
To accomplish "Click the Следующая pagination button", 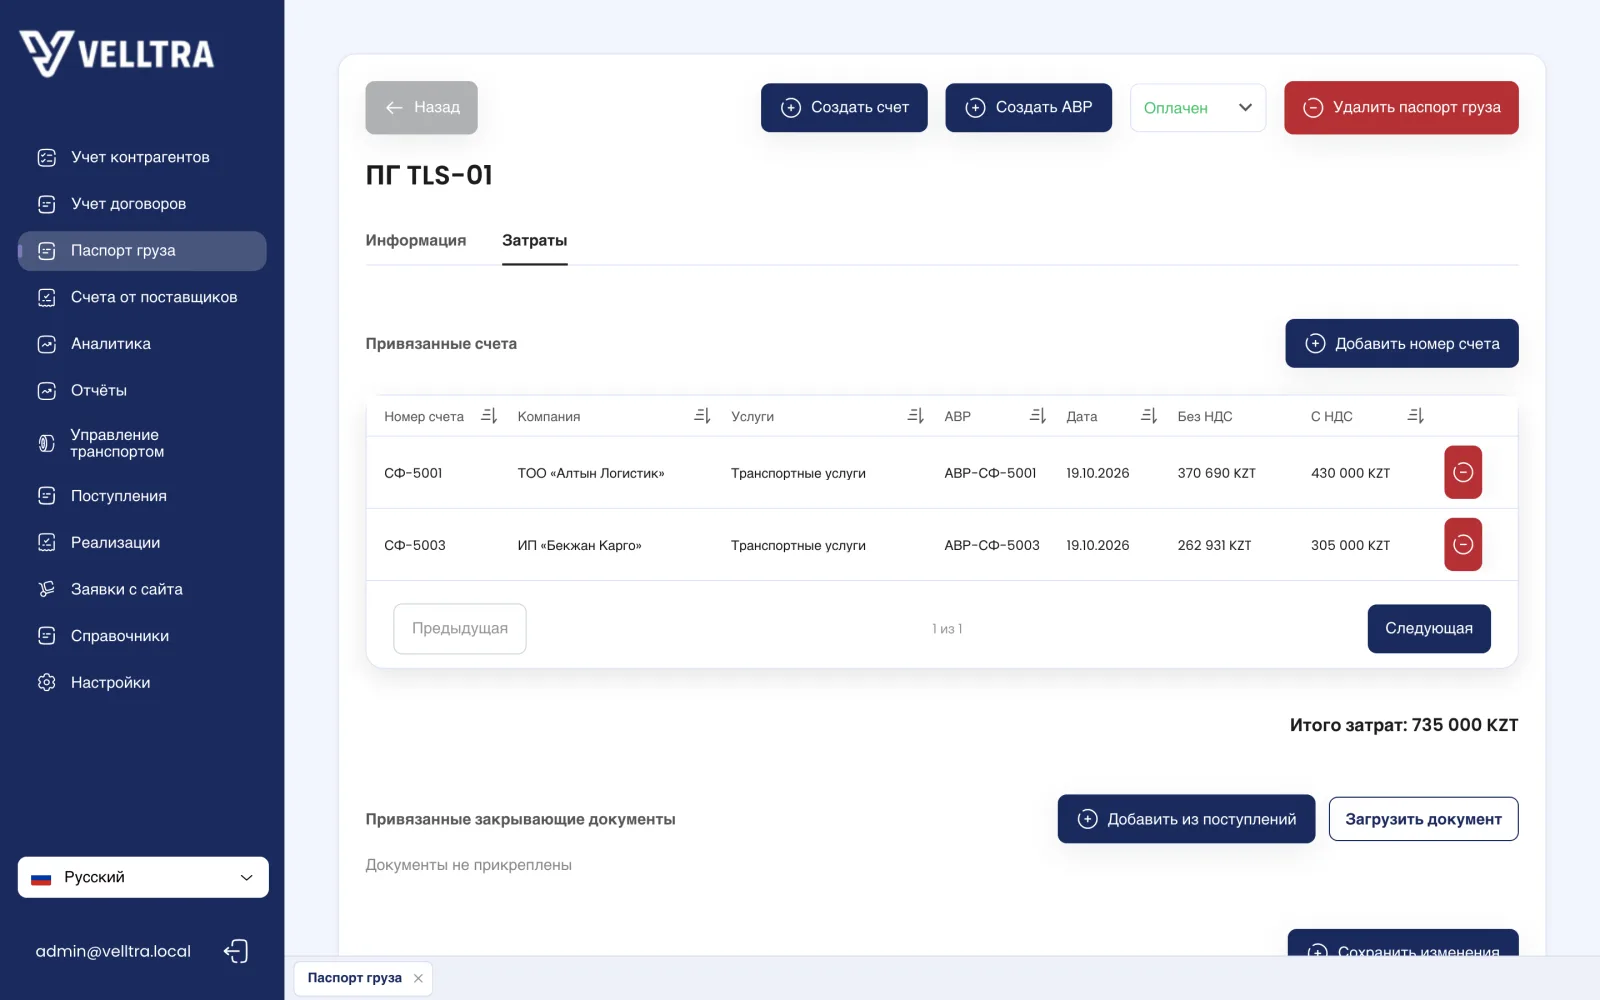I will 1429,629.
